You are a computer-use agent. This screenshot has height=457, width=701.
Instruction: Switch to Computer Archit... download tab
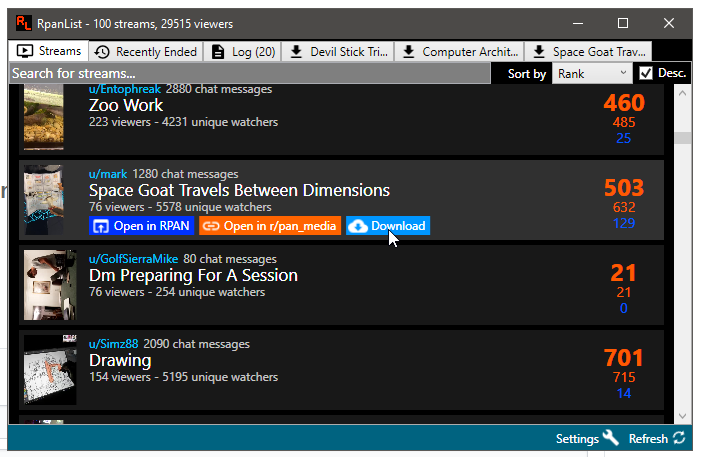tap(460, 52)
